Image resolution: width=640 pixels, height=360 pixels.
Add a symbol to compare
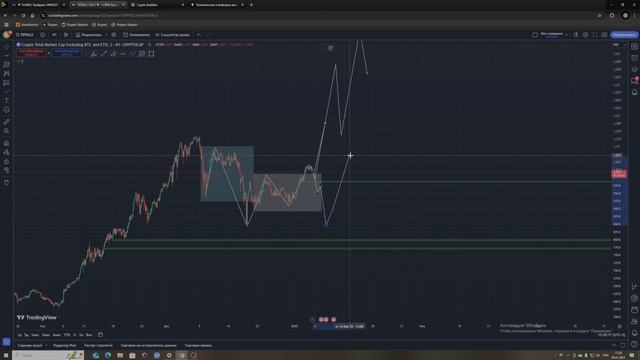[x=42, y=35]
